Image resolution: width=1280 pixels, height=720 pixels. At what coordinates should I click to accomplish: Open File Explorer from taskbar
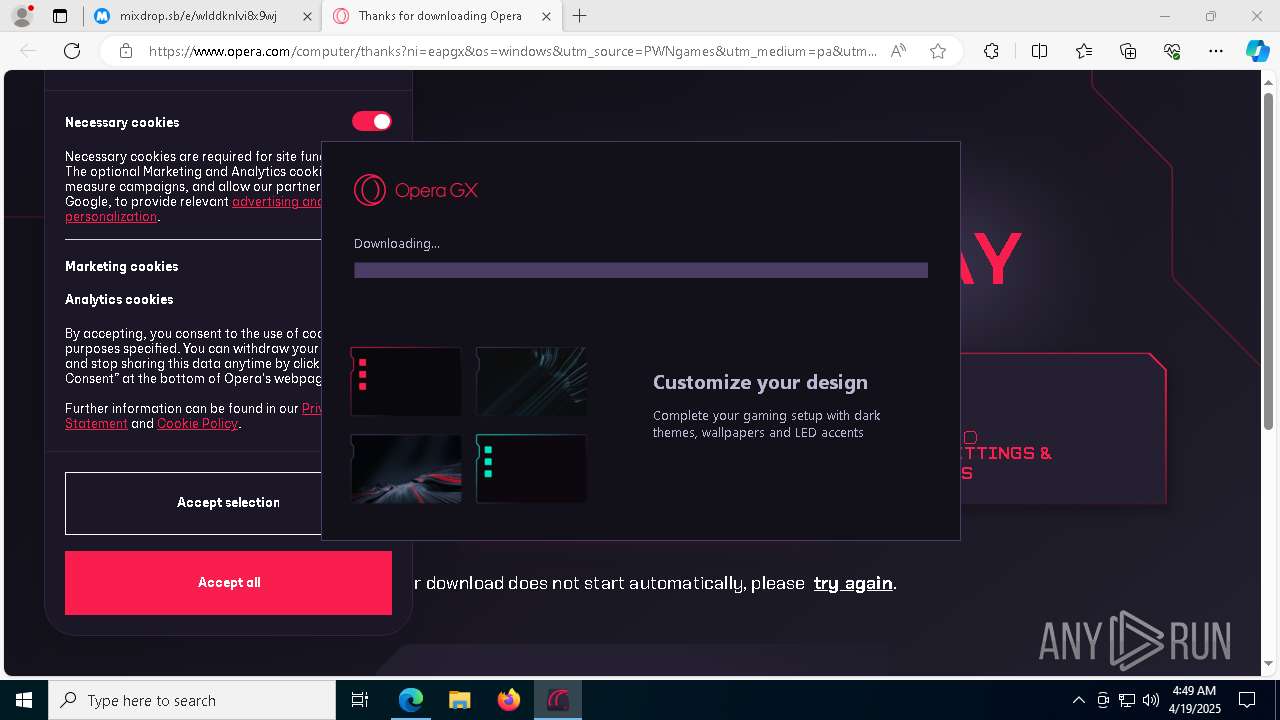[460, 700]
